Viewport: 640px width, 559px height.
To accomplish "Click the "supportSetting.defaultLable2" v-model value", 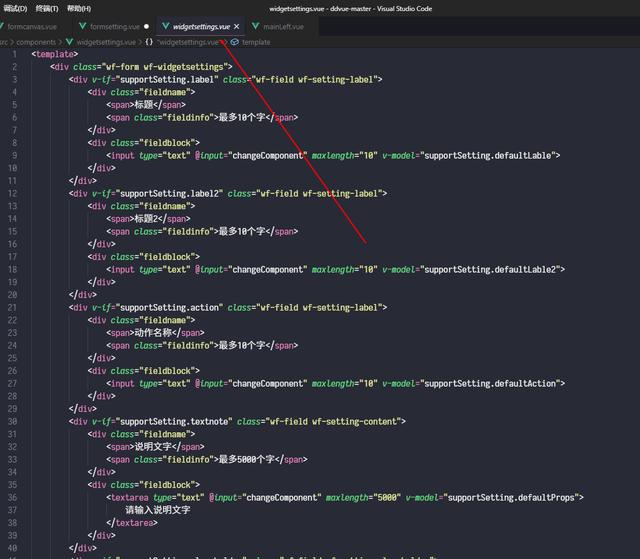I will tap(490, 269).
